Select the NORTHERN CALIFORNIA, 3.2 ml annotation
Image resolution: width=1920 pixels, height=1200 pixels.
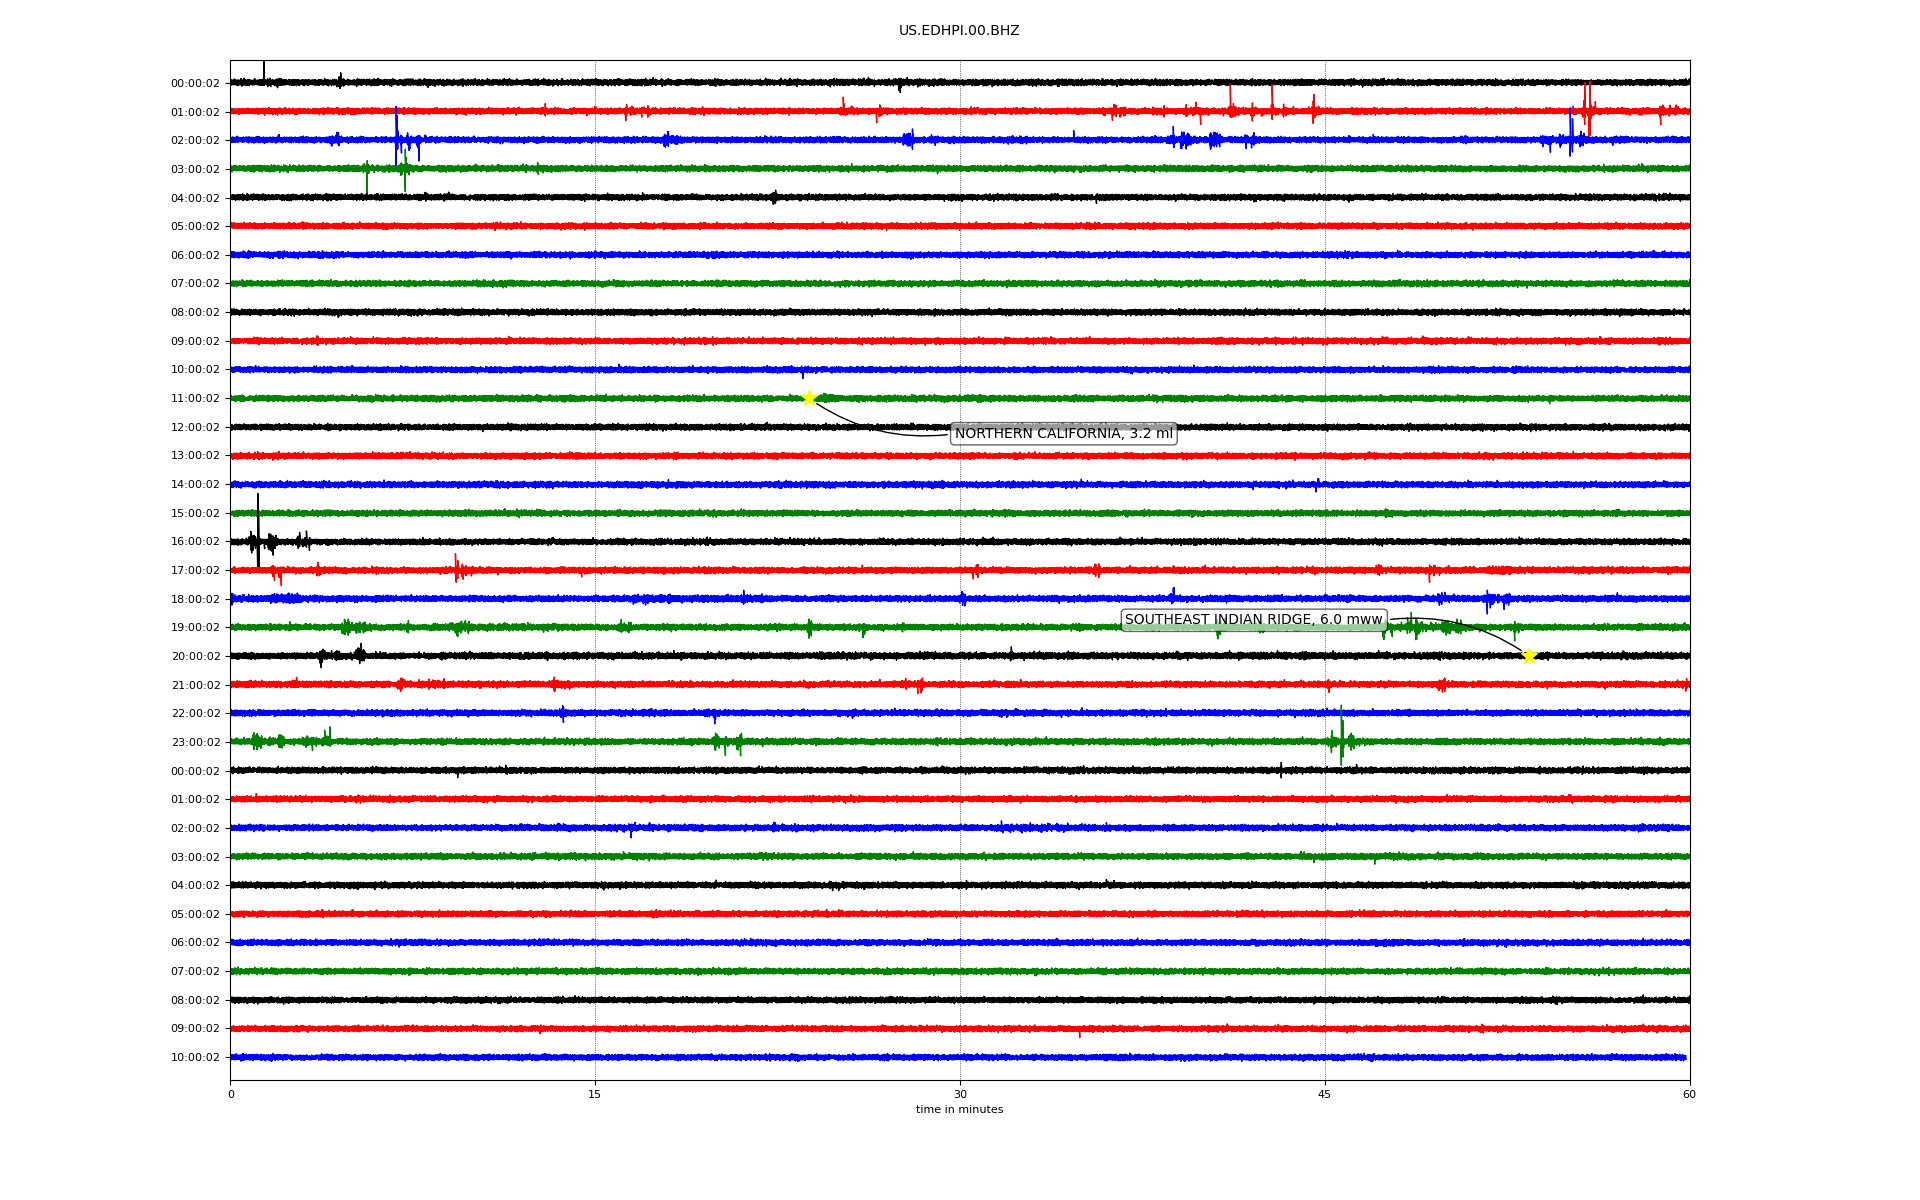tap(1063, 434)
